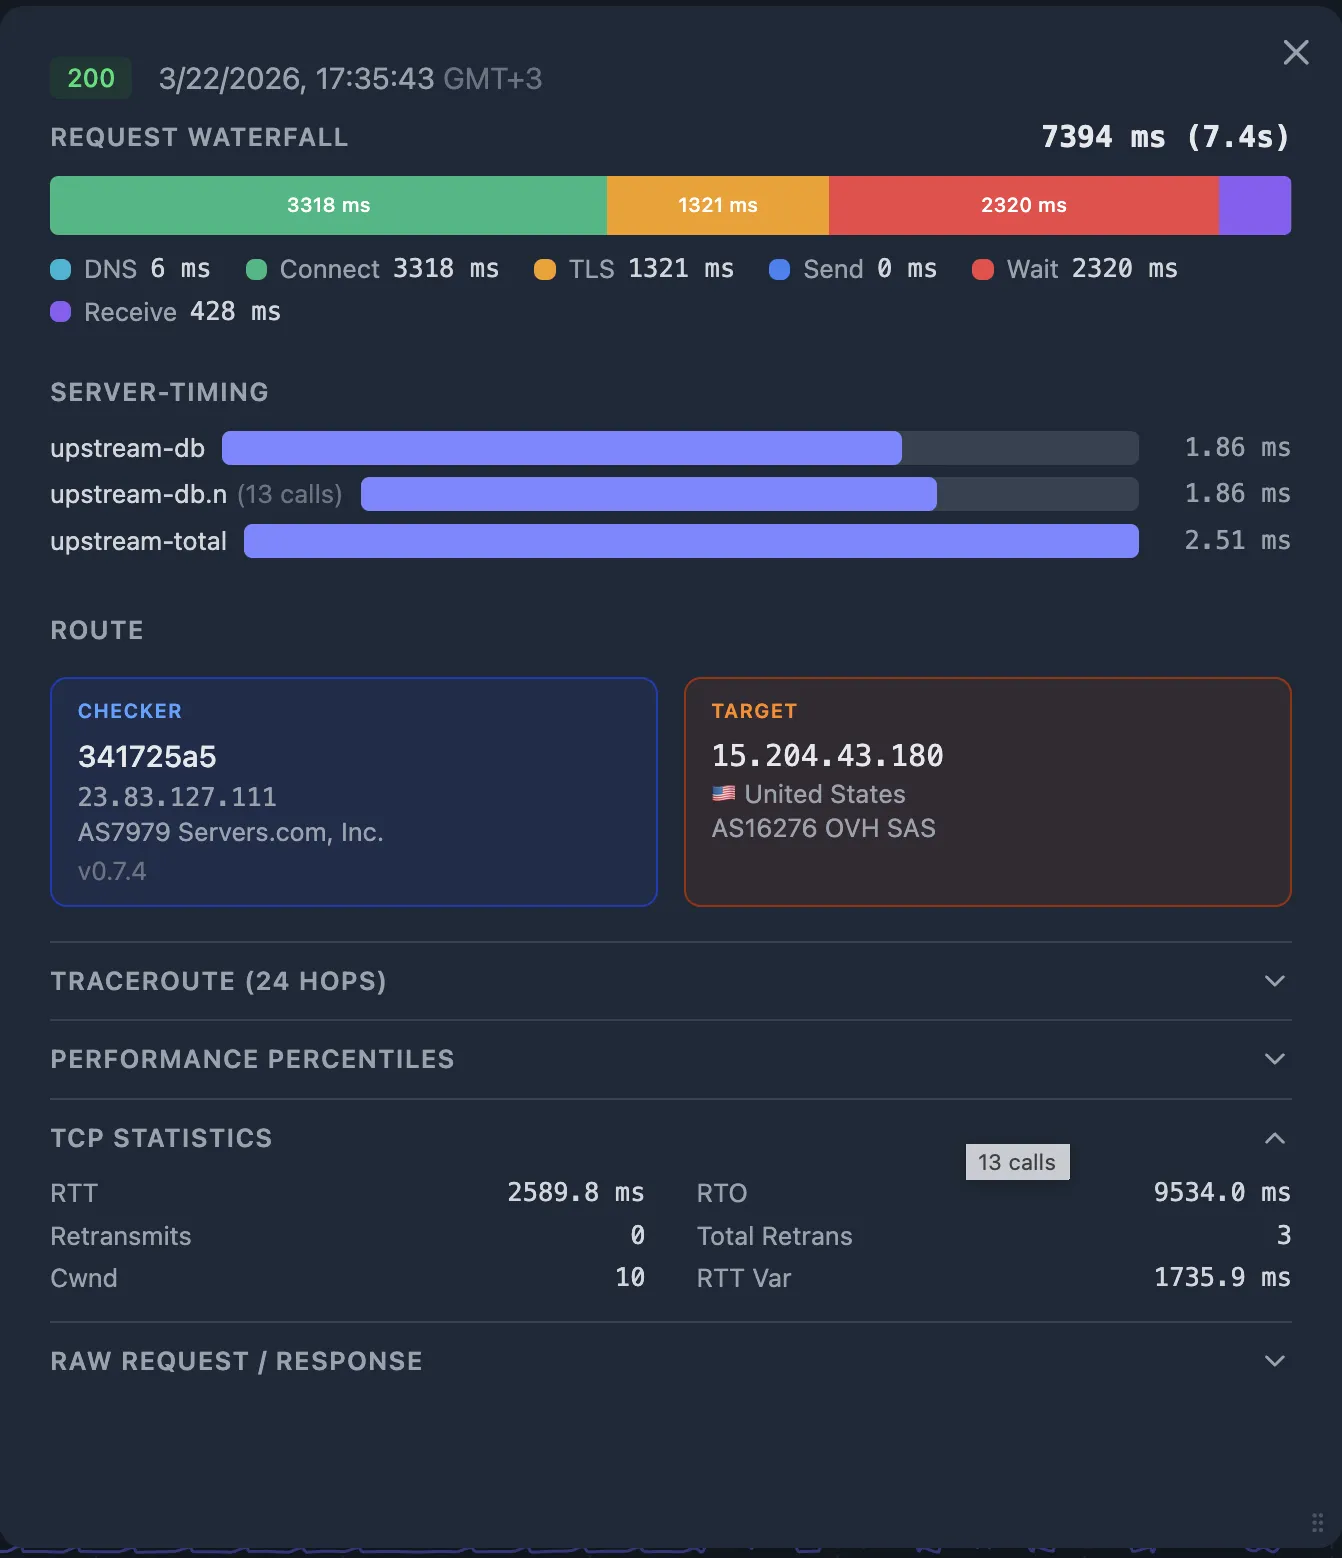Image resolution: width=1342 pixels, height=1558 pixels.
Task: Open the Server-Timing section header
Action: click(x=159, y=392)
